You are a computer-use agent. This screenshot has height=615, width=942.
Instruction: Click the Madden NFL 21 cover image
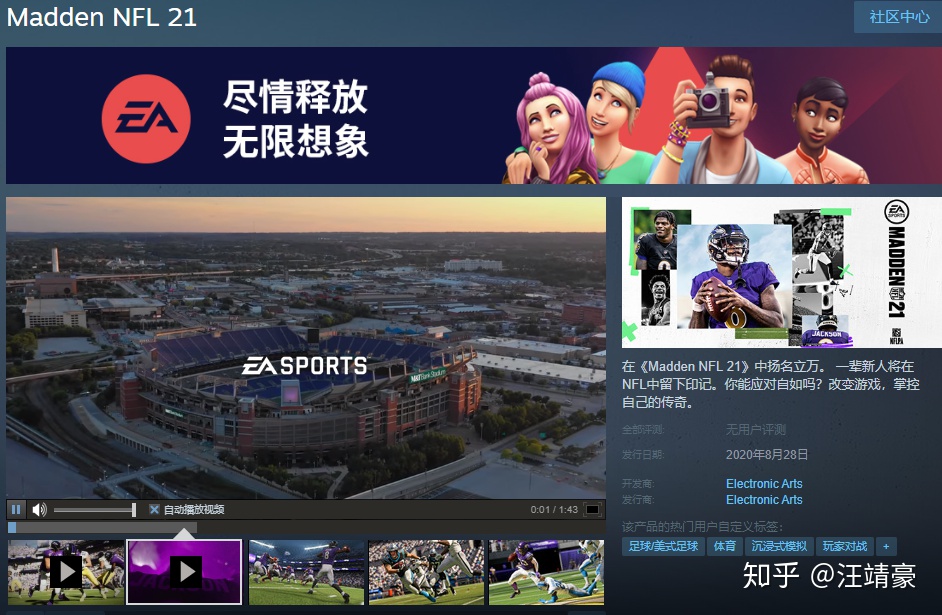[782, 272]
